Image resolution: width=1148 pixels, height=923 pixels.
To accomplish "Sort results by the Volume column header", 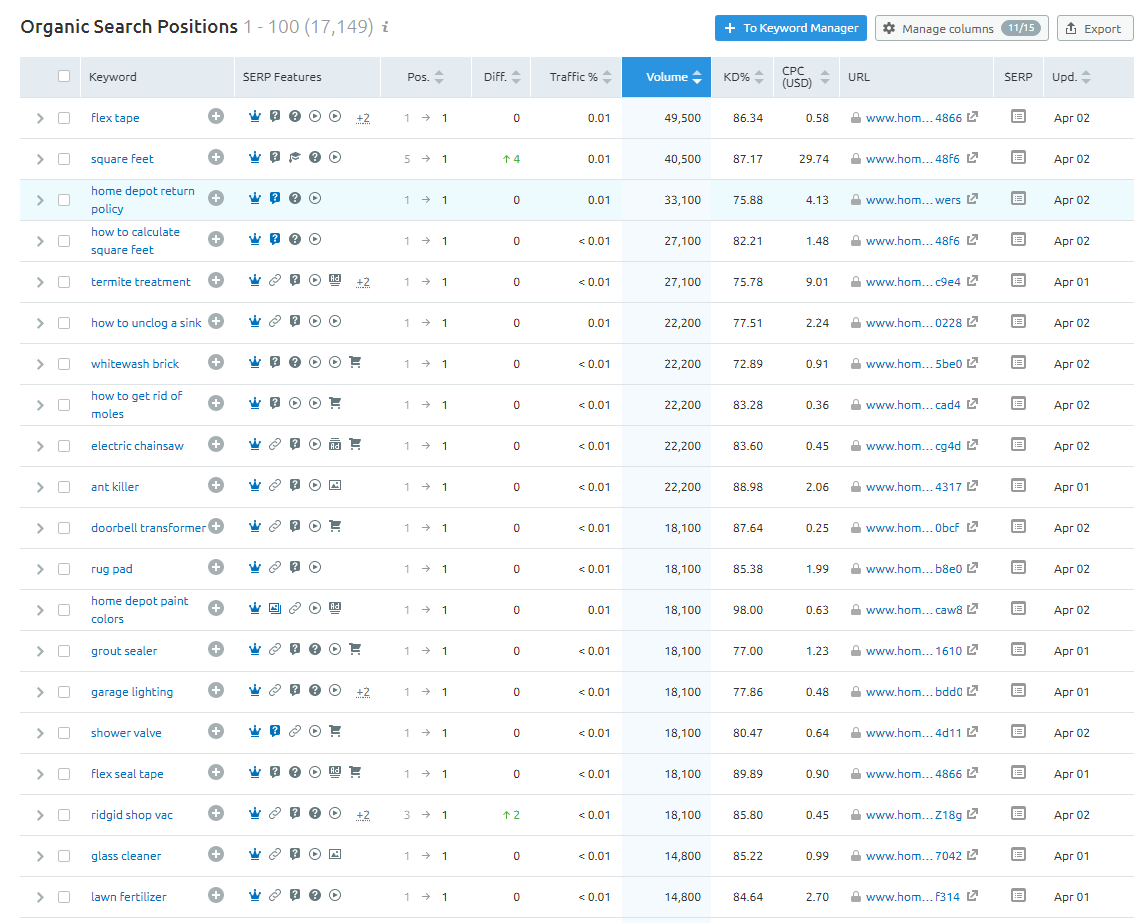I will [666, 77].
